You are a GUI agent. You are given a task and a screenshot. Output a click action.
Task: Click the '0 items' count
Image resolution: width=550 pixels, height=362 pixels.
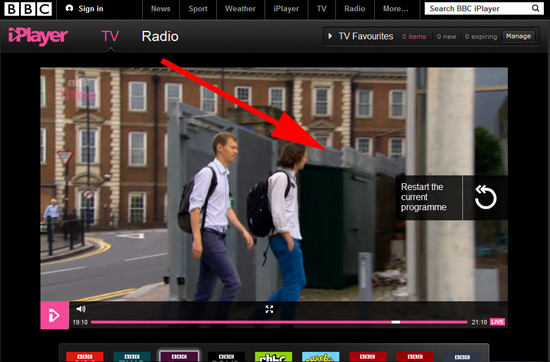click(x=414, y=36)
